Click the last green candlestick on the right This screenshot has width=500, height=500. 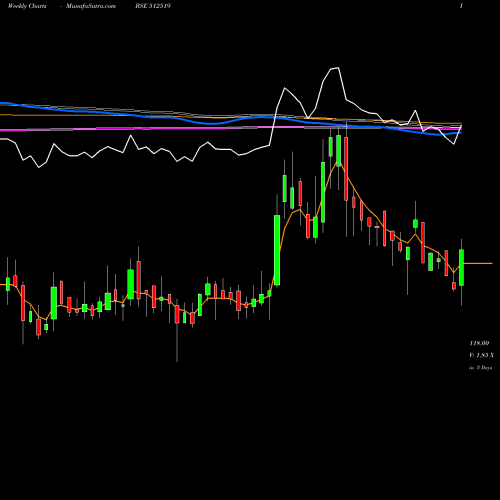pyautogui.click(x=462, y=267)
